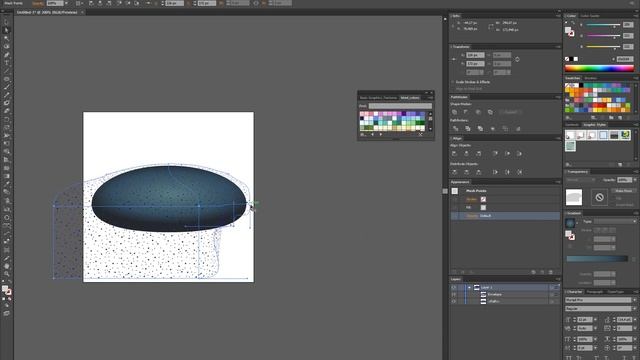Image resolution: width=640 pixels, height=360 pixels.
Task: Select the Line Segment tool
Action: point(6,71)
